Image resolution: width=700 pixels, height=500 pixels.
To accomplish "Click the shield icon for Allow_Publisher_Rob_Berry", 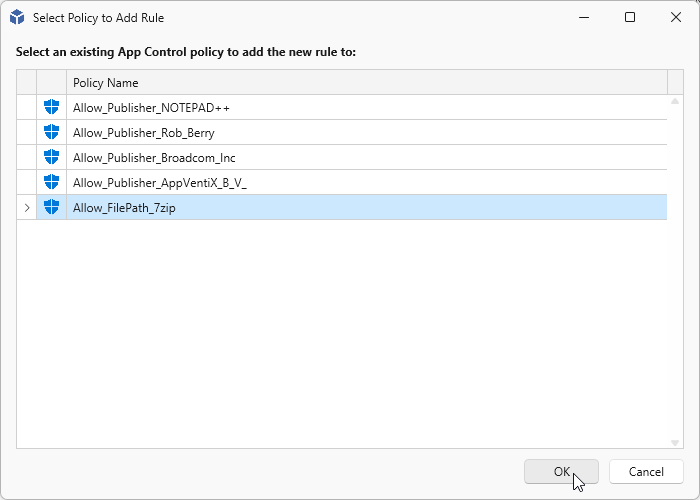I will click(x=51, y=132).
